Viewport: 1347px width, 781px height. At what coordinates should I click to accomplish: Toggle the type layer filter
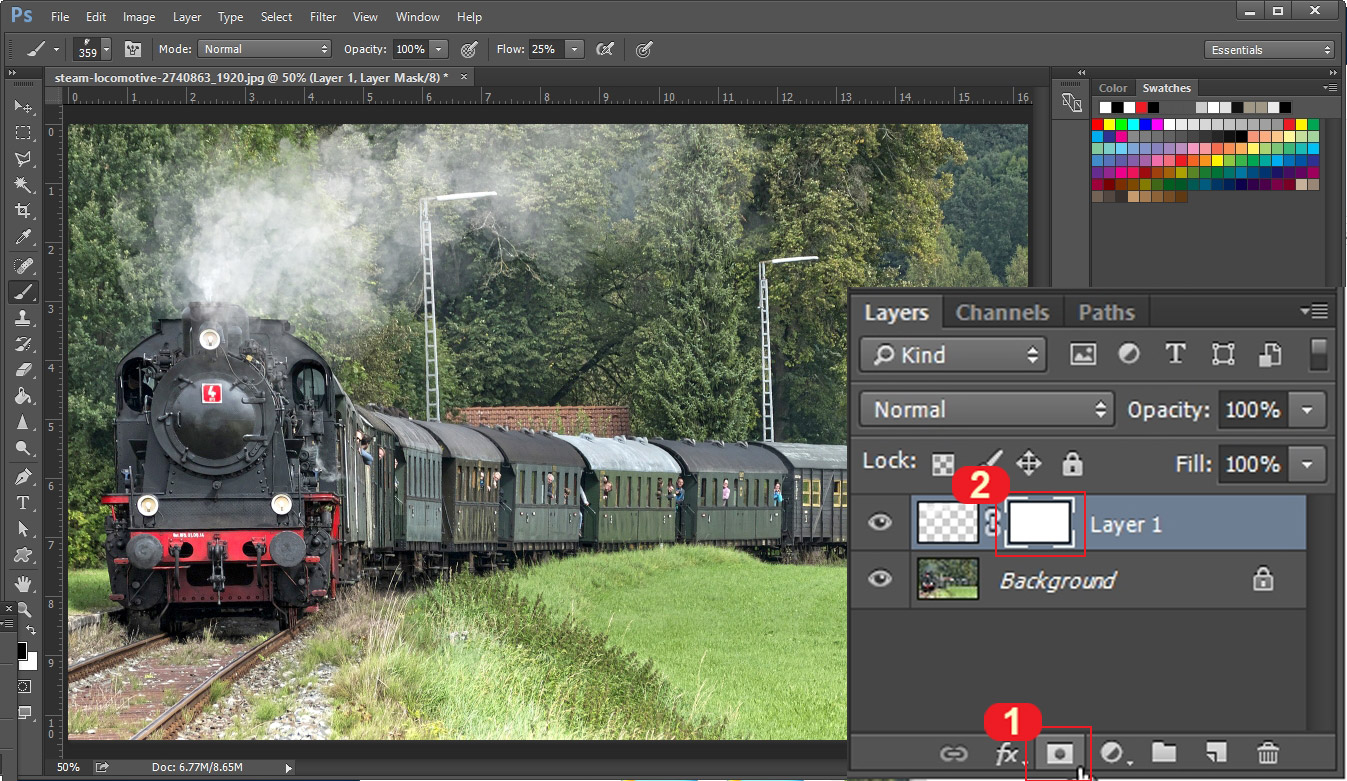(1175, 354)
